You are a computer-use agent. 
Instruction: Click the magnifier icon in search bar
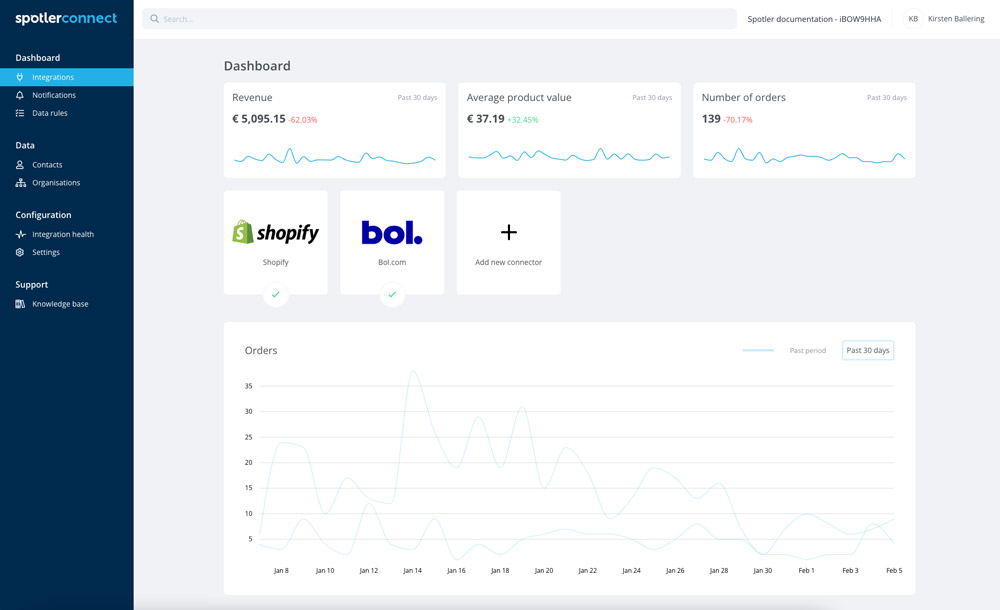click(x=154, y=19)
